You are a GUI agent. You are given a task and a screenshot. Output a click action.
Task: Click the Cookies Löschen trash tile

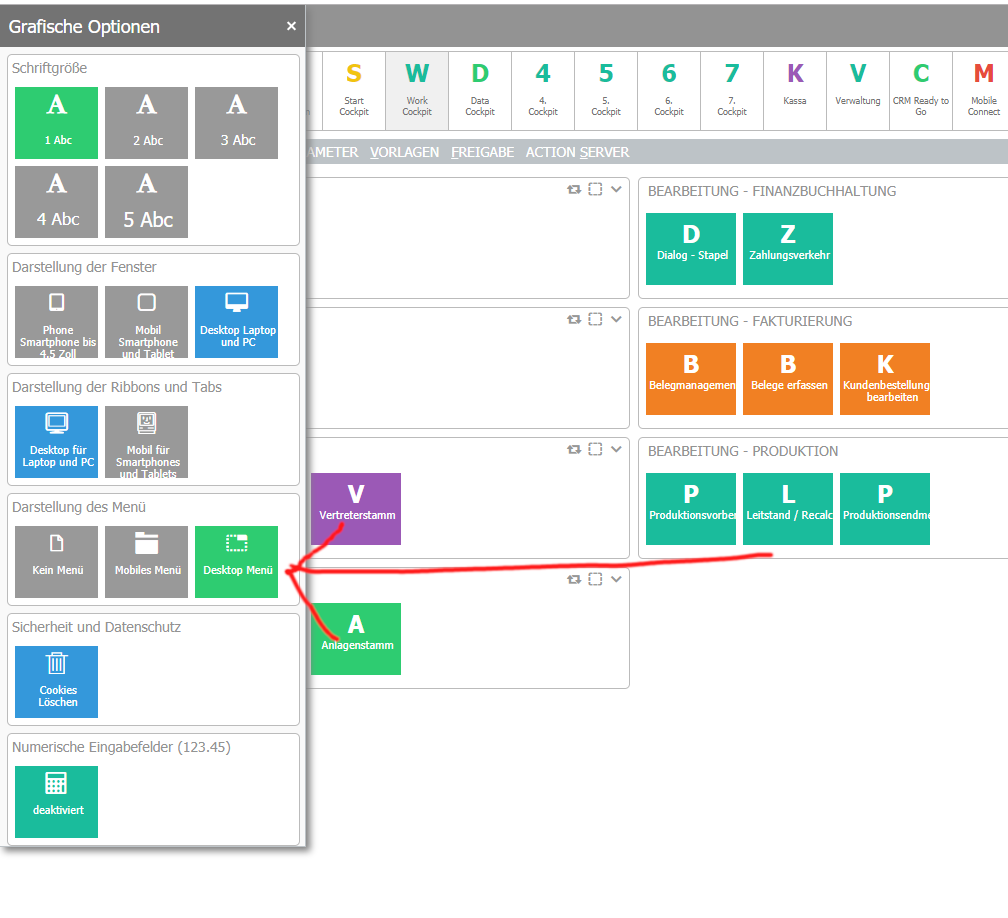(56, 681)
